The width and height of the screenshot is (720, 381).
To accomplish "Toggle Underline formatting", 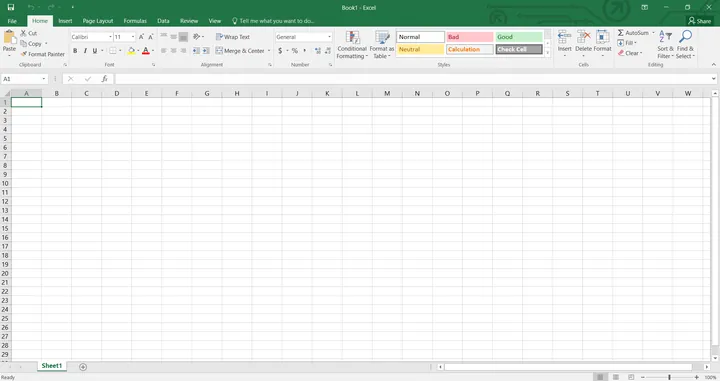I will pyautogui.click(x=95, y=50).
